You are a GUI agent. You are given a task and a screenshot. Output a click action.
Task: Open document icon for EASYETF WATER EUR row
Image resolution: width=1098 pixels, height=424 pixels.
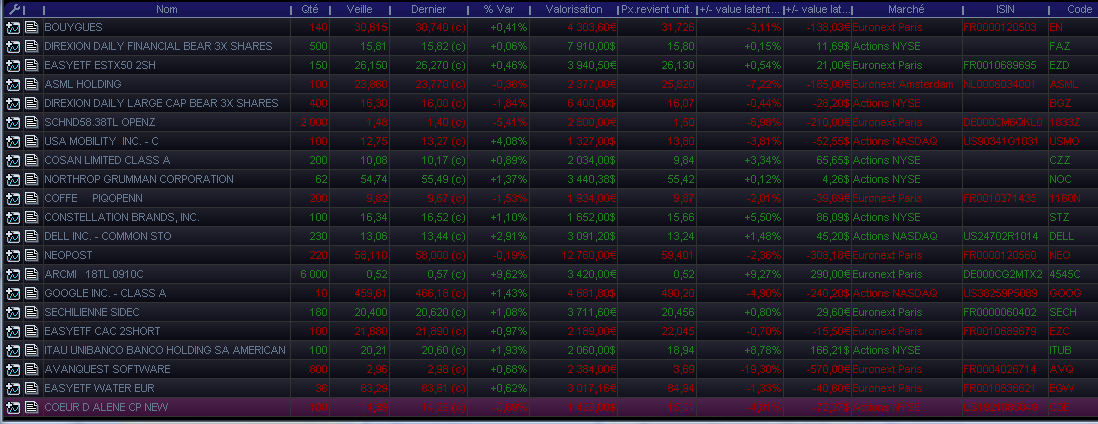pyautogui.click(x=32, y=388)
